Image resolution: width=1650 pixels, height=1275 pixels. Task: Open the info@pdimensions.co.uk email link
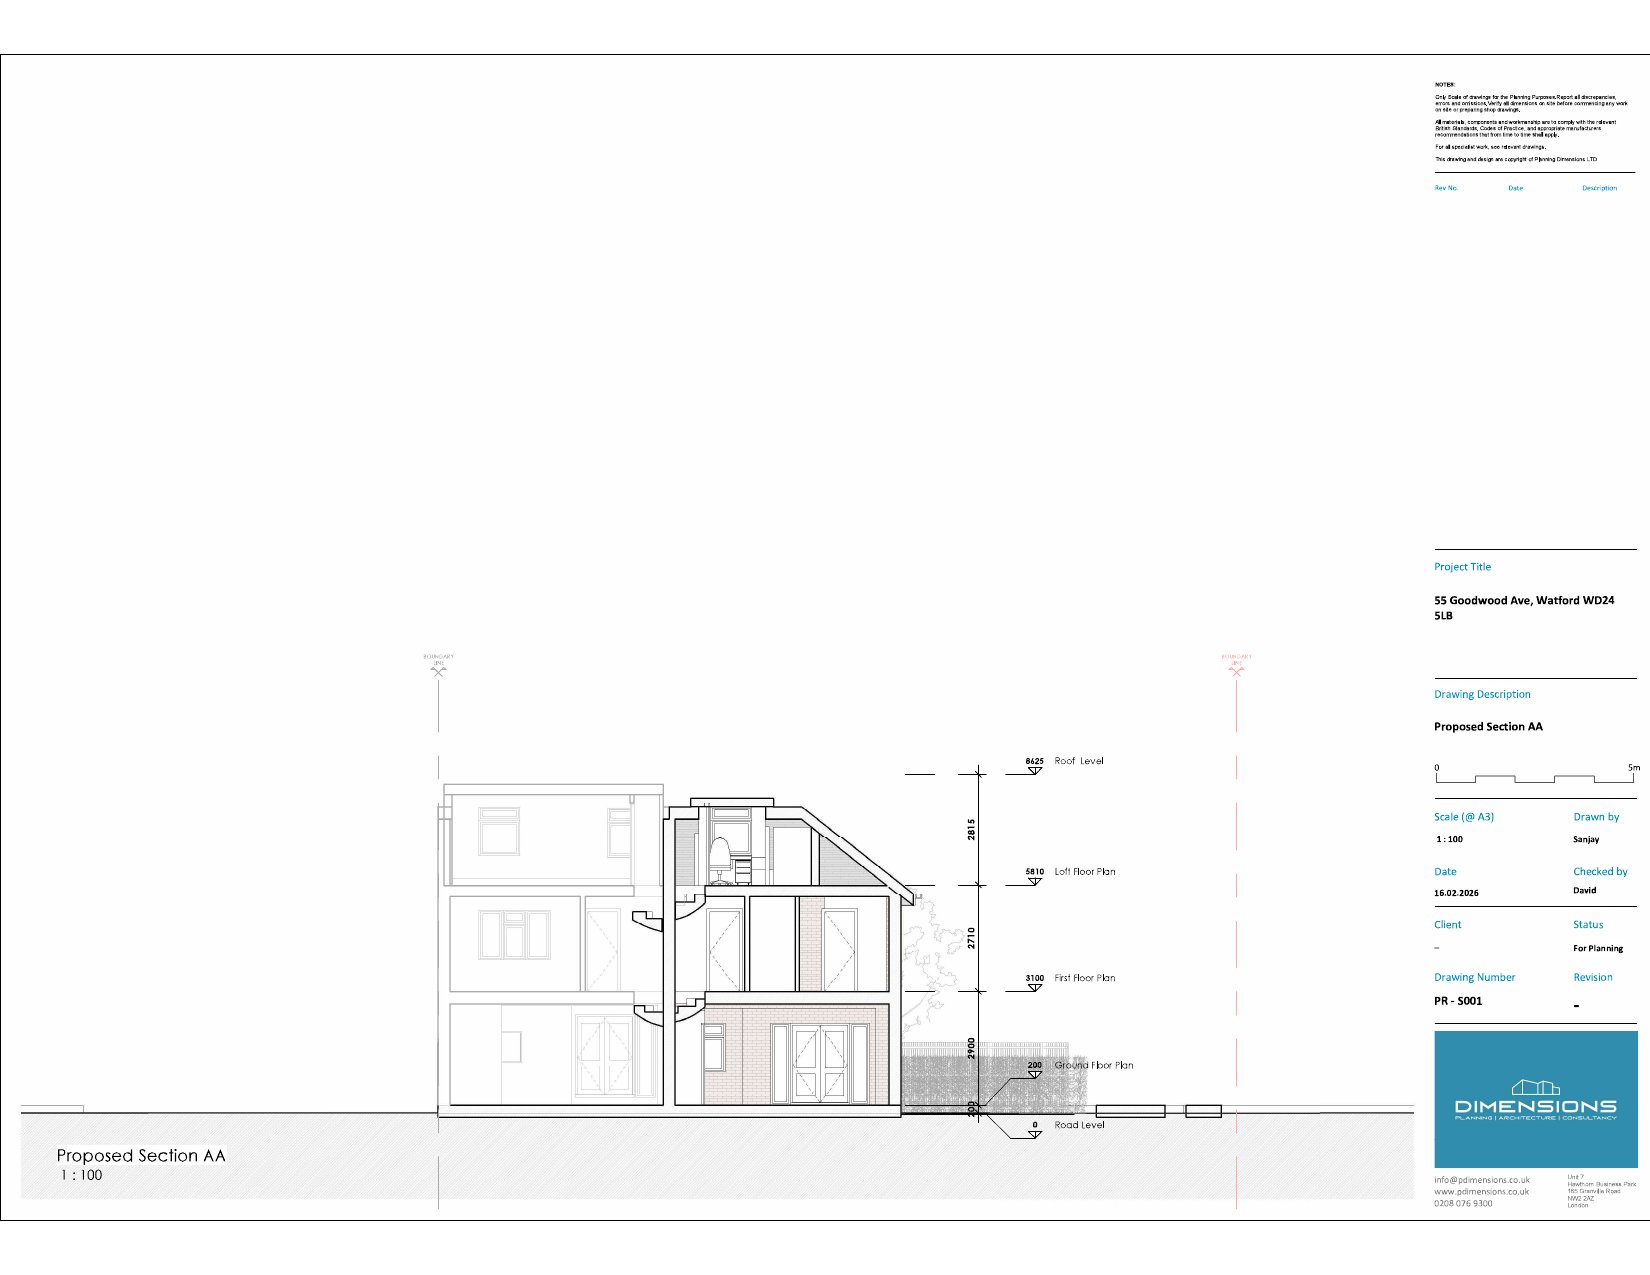[x=1481, y=1180]
